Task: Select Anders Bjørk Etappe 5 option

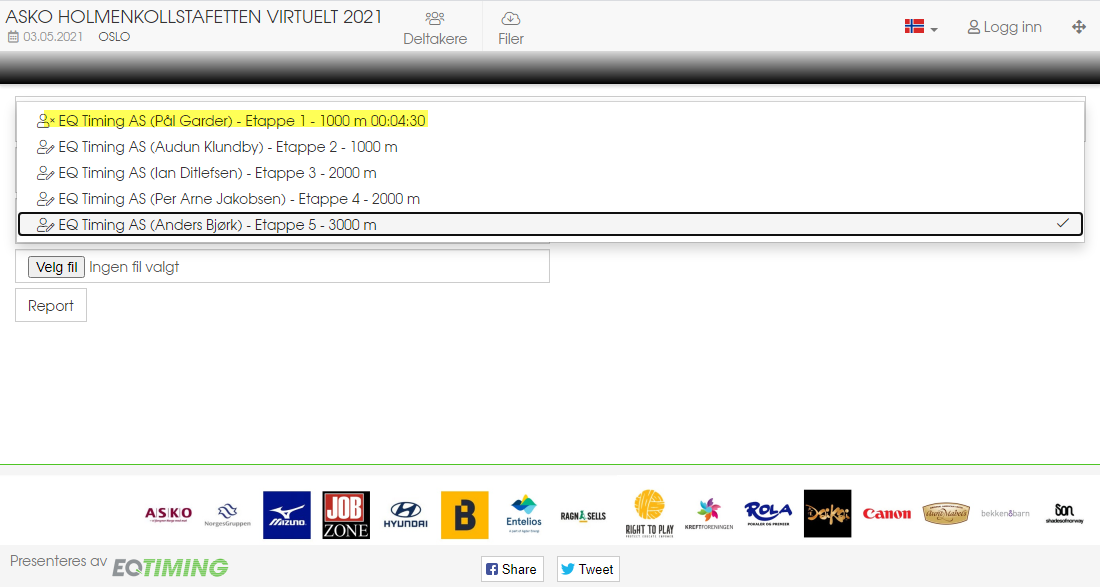Action: tap(550, 224)
